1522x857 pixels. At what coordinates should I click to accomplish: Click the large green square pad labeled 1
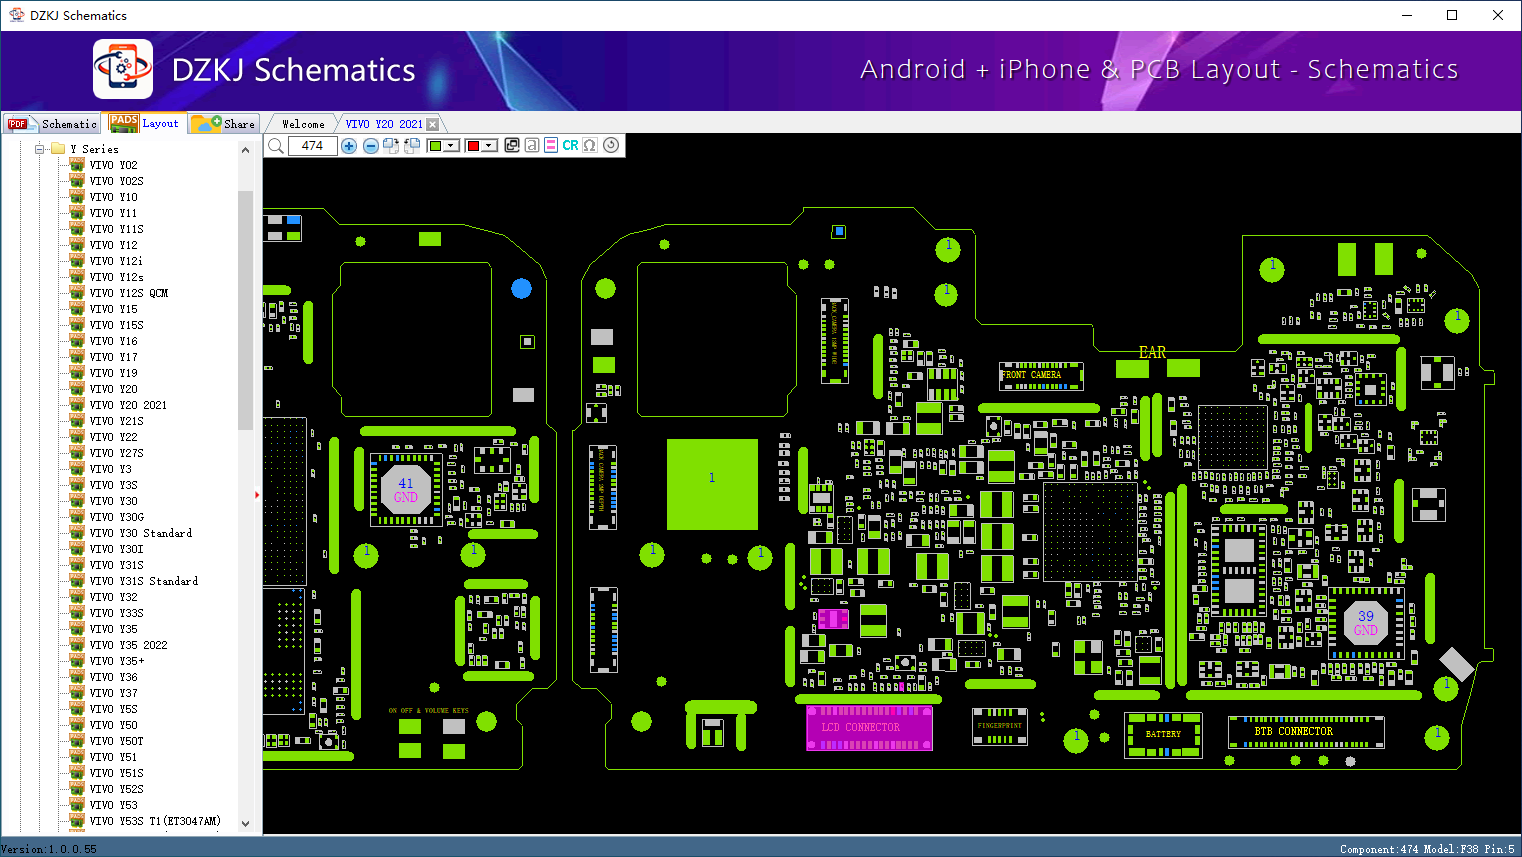712,484
